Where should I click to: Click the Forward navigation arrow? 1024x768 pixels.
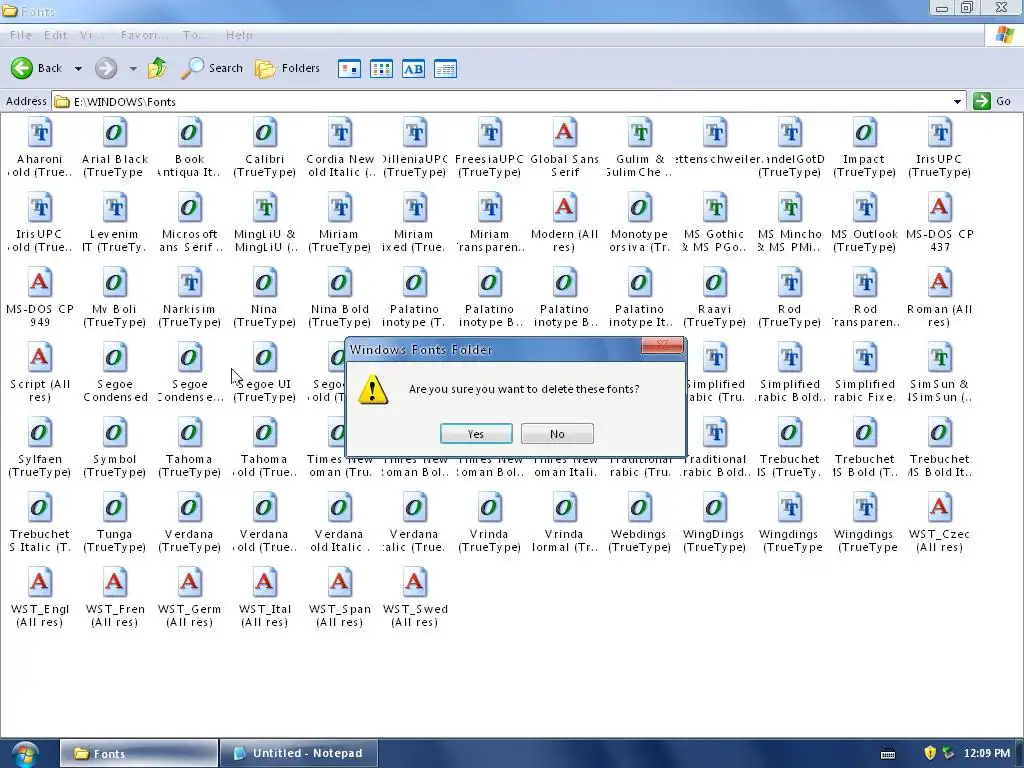(x=106, y=68)
